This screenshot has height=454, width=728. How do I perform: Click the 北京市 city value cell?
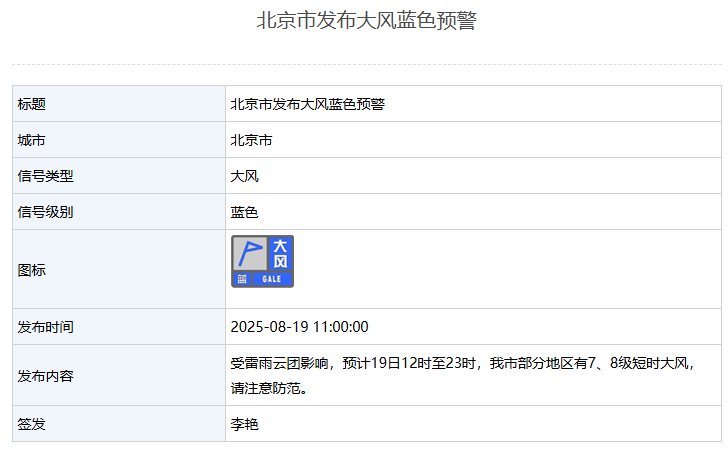click(x=251, y=140)
